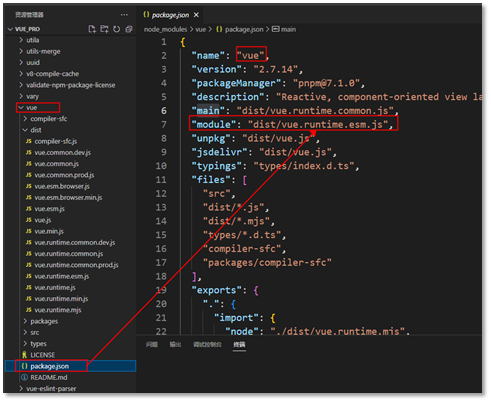This screenshot has height=402, width=491.
Task: Open vue.esm.js file
Action: (49, 209)
